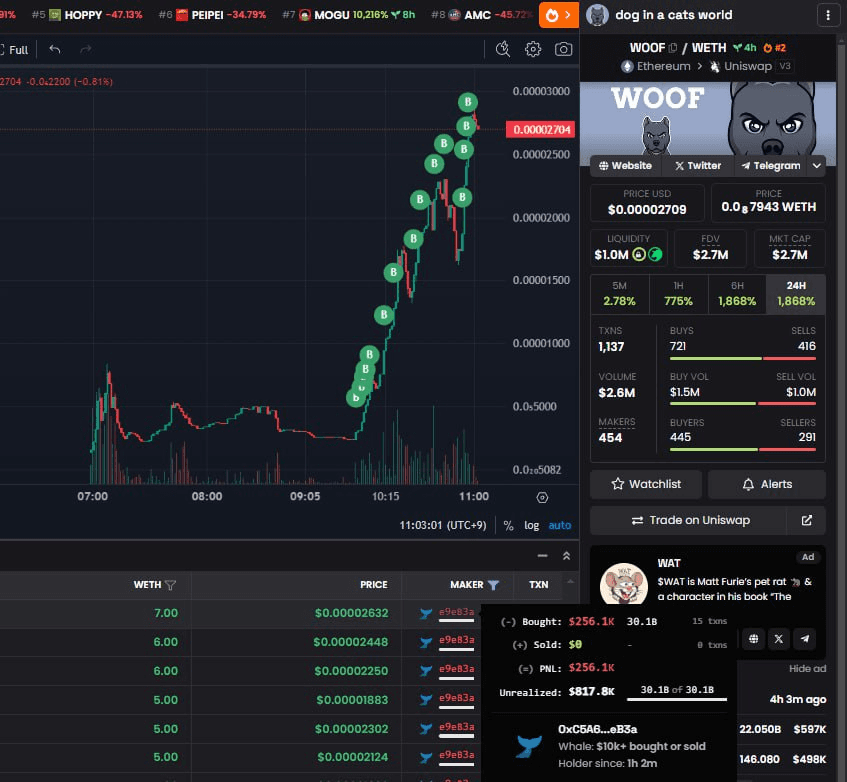The image size is (847, 782).
Task: Toggle log scale on chart
Action: tap(532, 525)
